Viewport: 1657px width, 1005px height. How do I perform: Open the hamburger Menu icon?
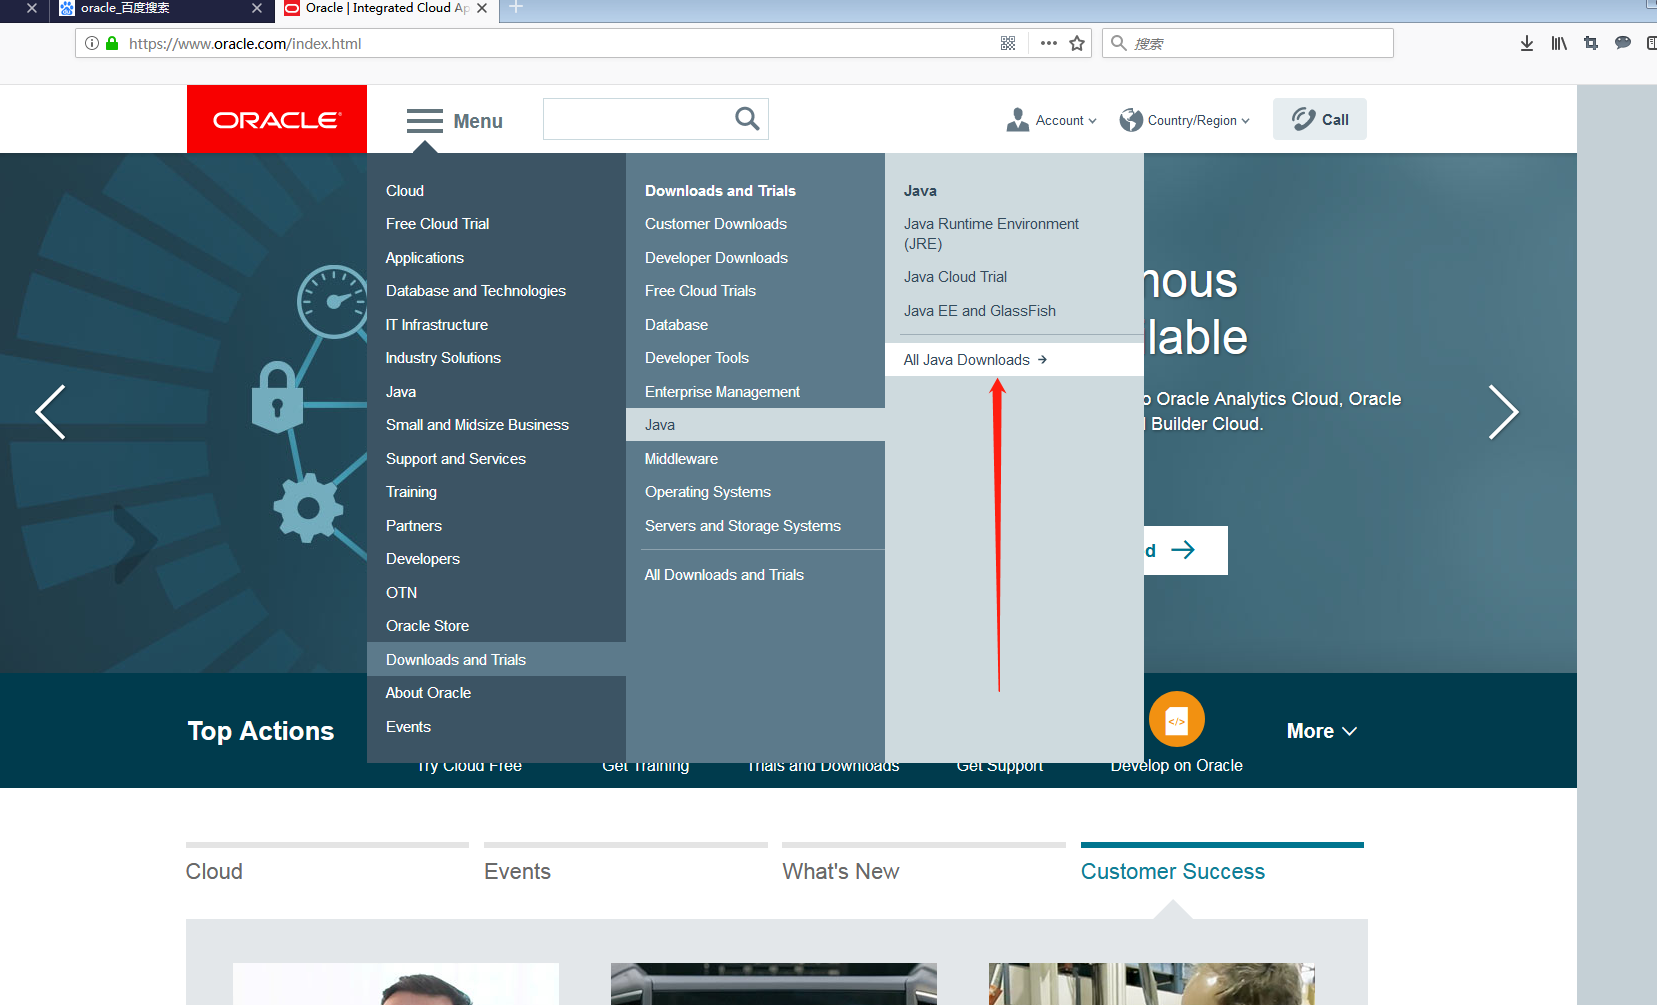click(x=424, y=121)
